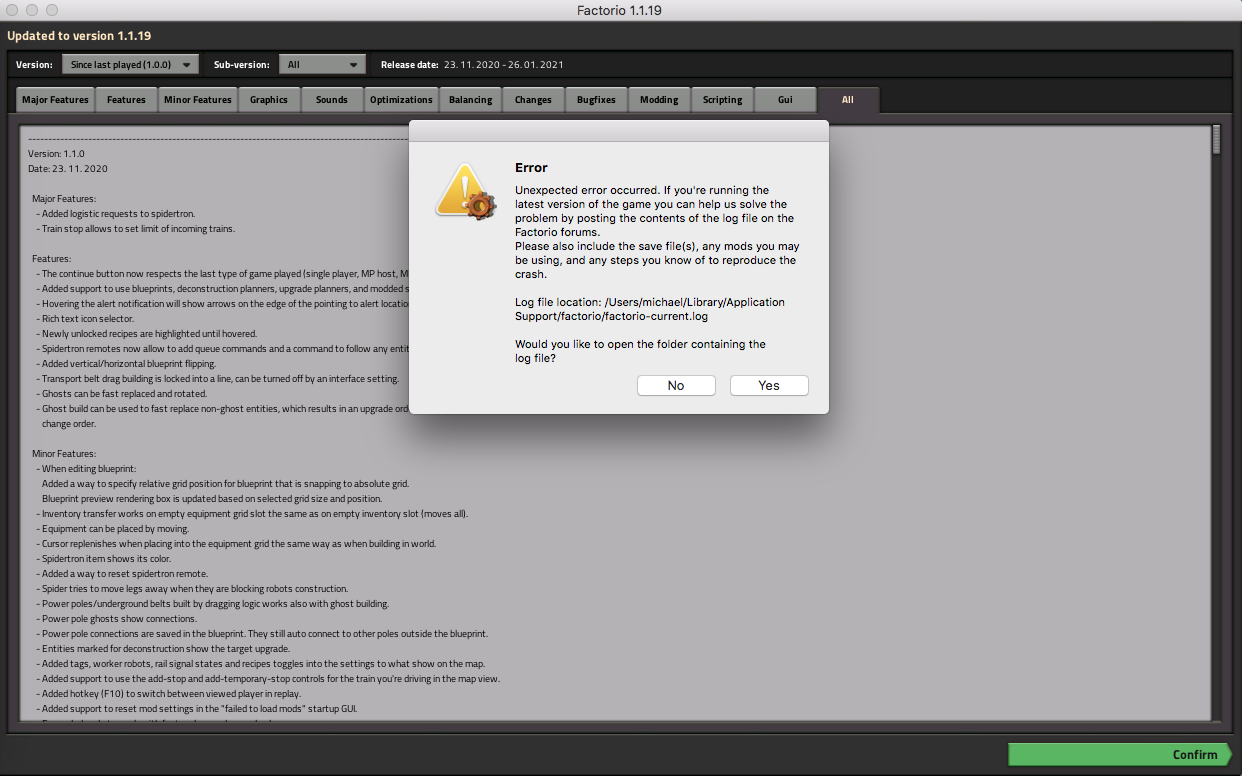Open the Gui tab
Screen dimensions: 1242x776
point(785,100)
